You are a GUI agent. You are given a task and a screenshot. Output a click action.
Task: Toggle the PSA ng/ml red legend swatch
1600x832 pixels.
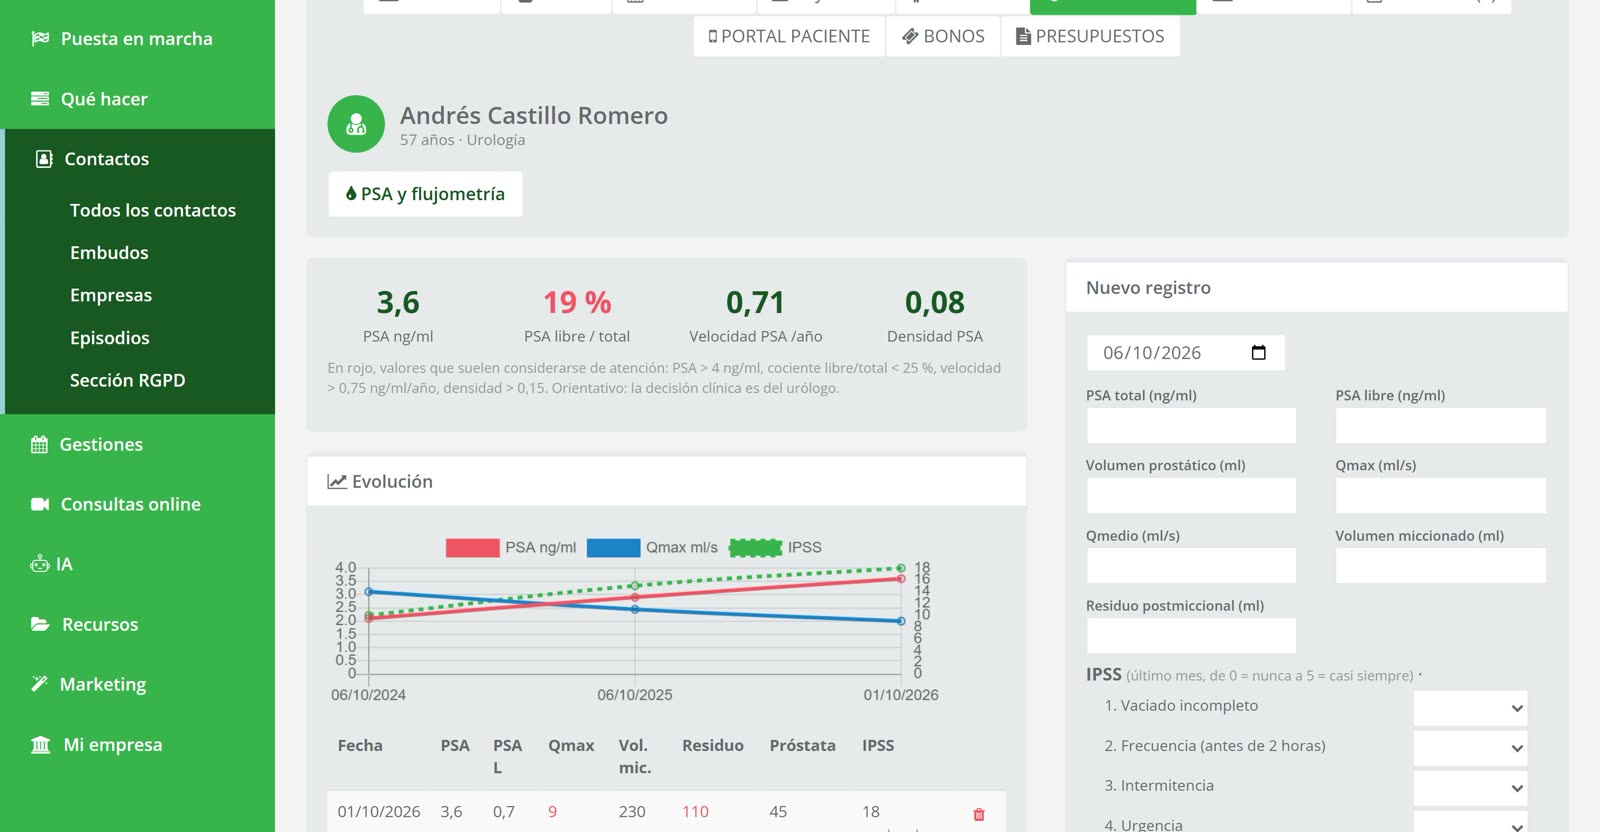pyautogui.click(x=472, y=548)
